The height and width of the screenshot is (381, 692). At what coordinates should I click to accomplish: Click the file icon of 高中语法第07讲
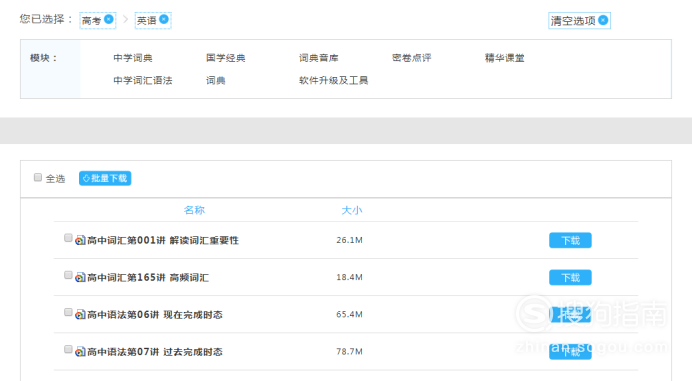(80, 351)
